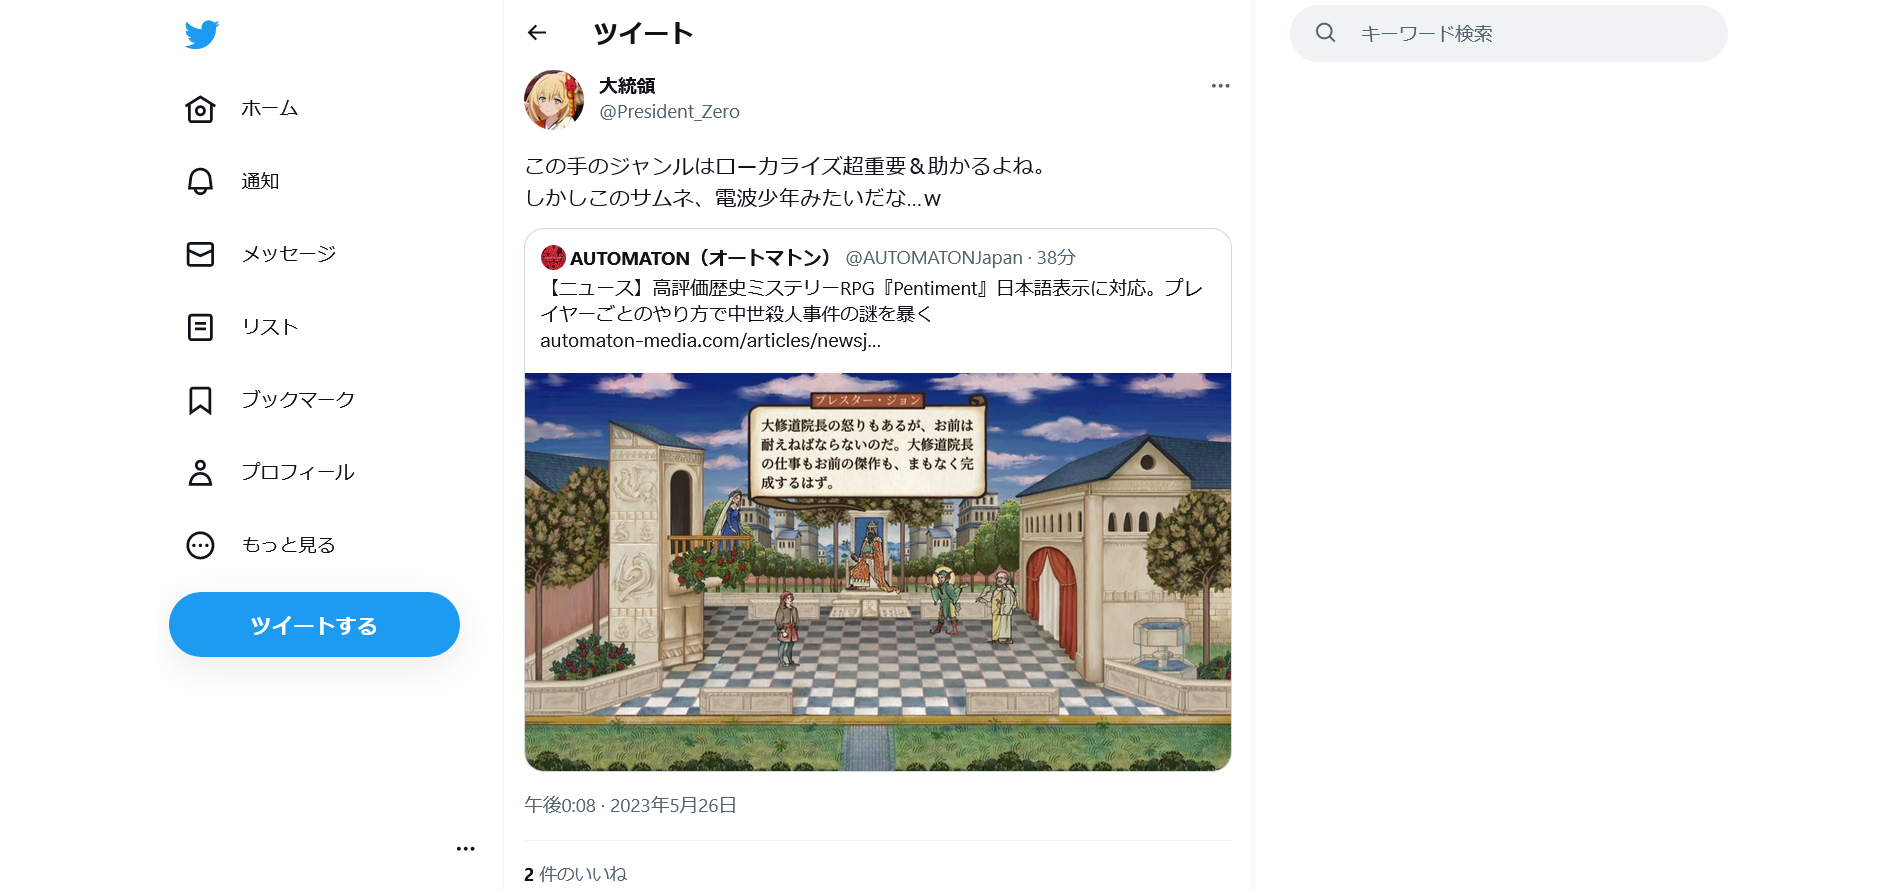Open the @President_Zero profile handle
1898x890 pixels.
pyautogui.click(x=669, y=112)
